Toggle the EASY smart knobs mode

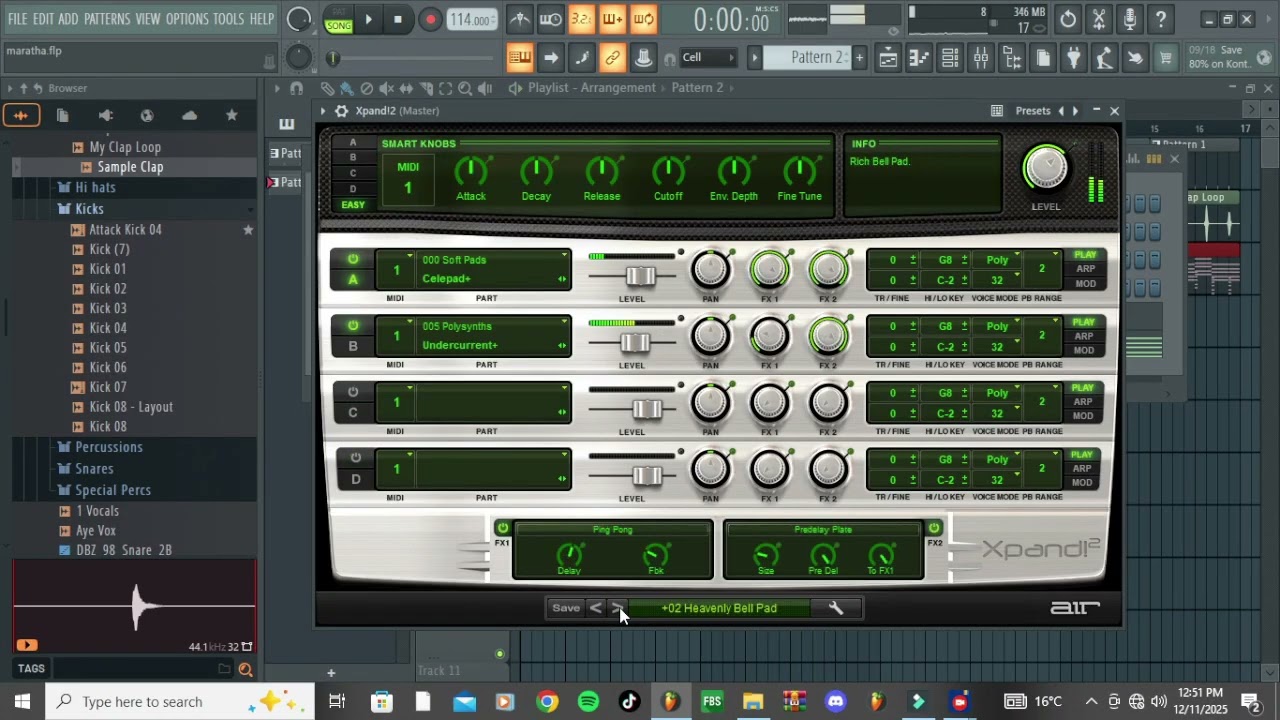click(x=353, y=205)
